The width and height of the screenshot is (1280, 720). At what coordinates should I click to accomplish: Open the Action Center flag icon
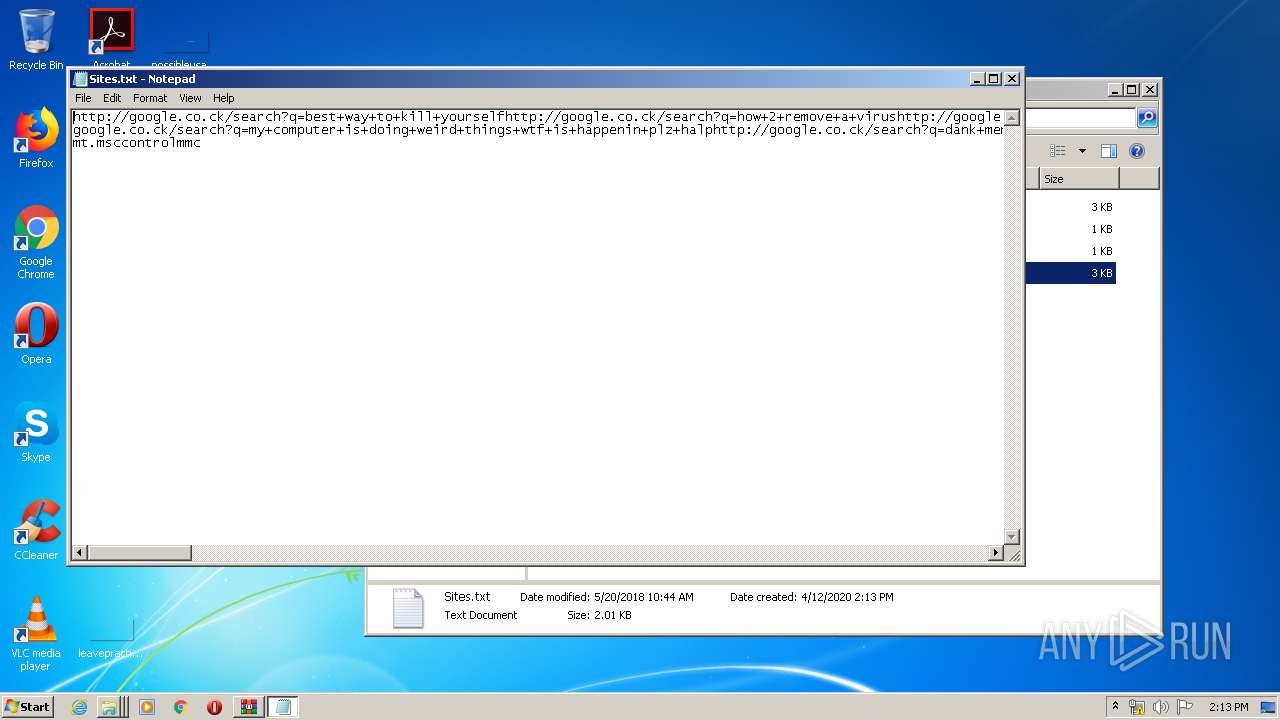1185,707
